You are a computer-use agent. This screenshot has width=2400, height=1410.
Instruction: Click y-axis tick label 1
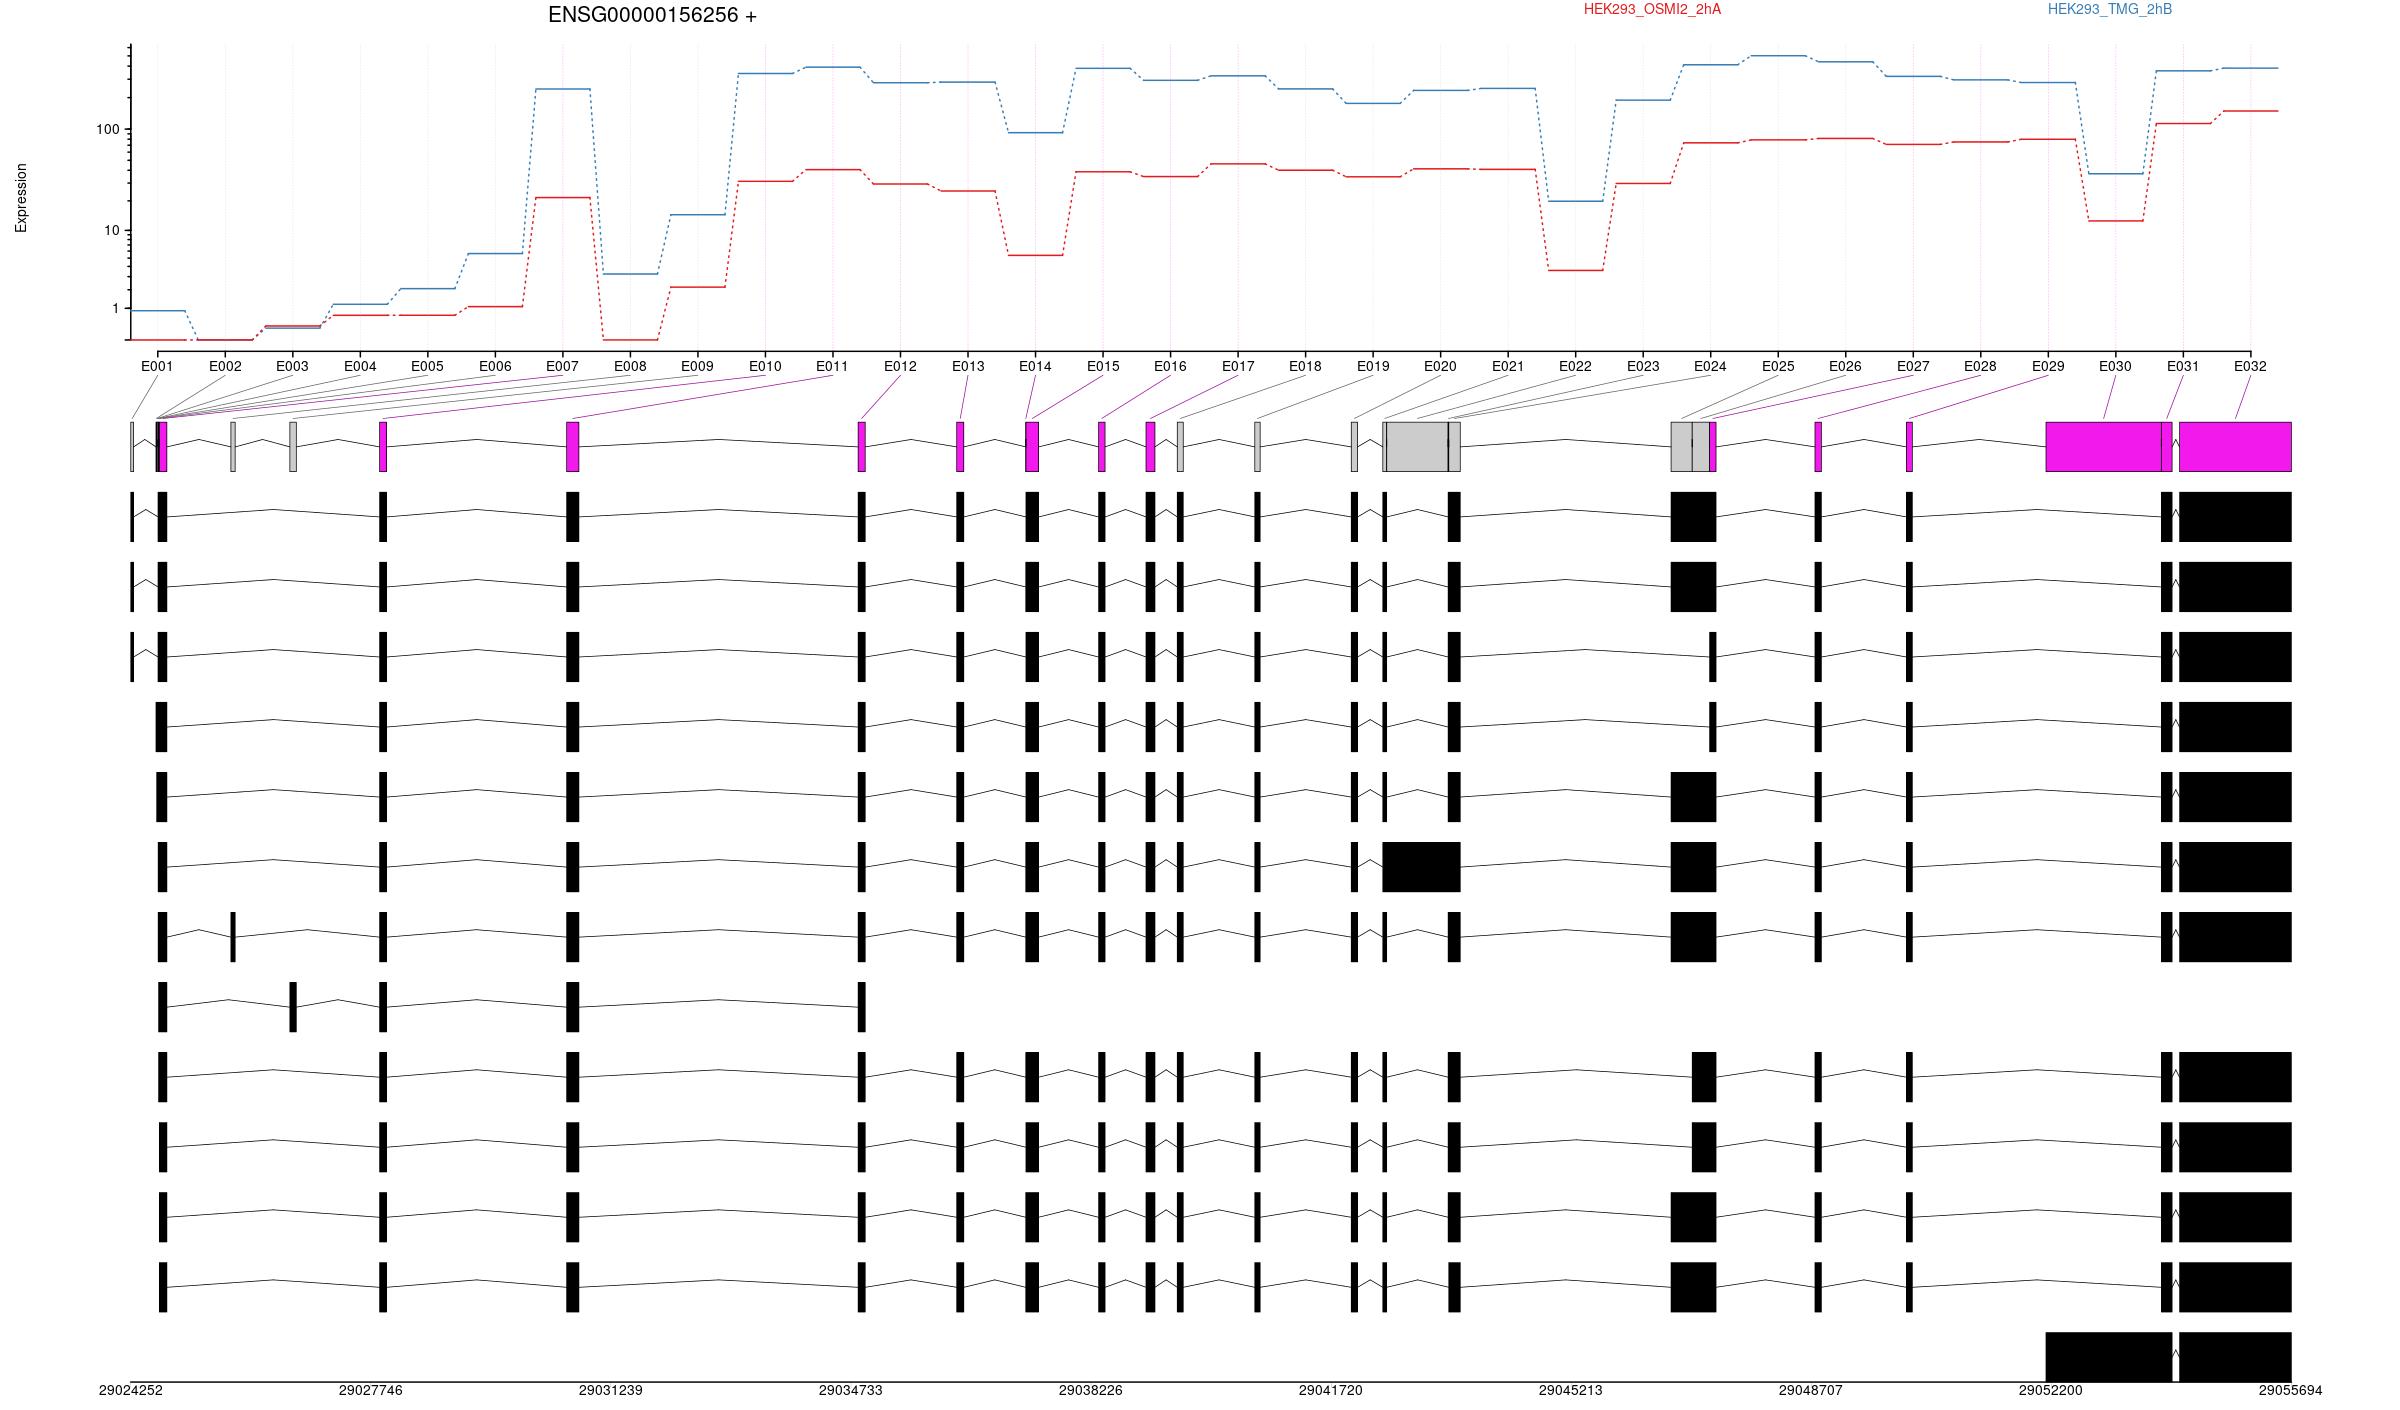tap(116, 309)
